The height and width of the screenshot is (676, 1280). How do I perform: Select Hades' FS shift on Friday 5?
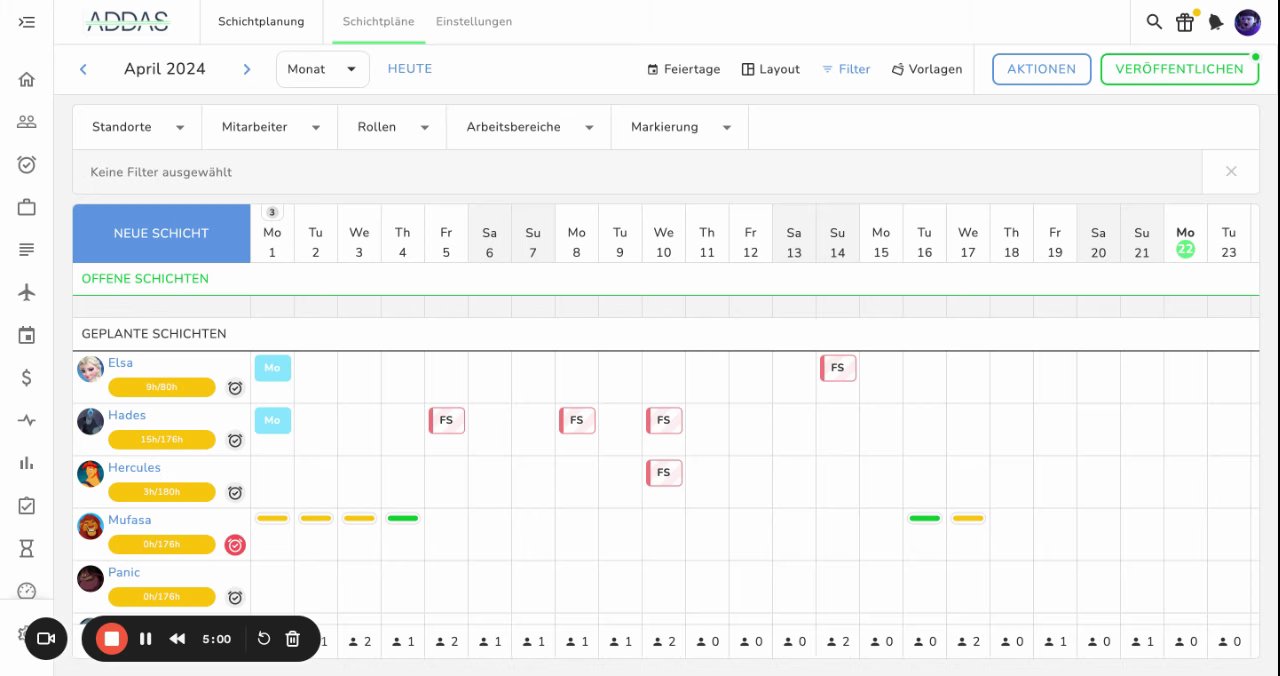pyautogui.click(x=447, y=420)
